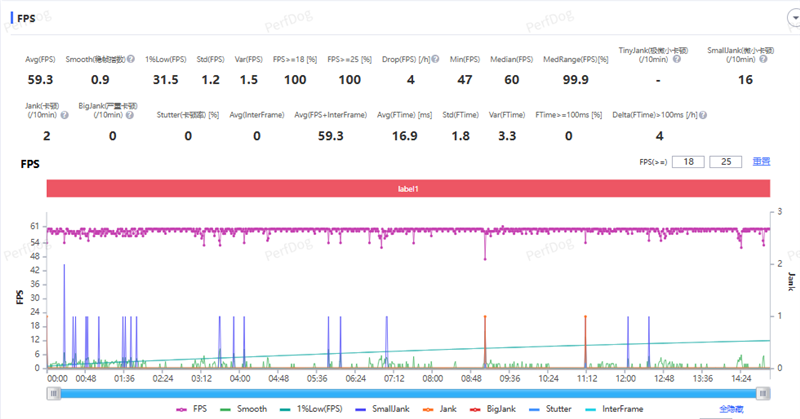
Task: Click the FPS threshold field showing 25
Action: click(x=725, y=161)
